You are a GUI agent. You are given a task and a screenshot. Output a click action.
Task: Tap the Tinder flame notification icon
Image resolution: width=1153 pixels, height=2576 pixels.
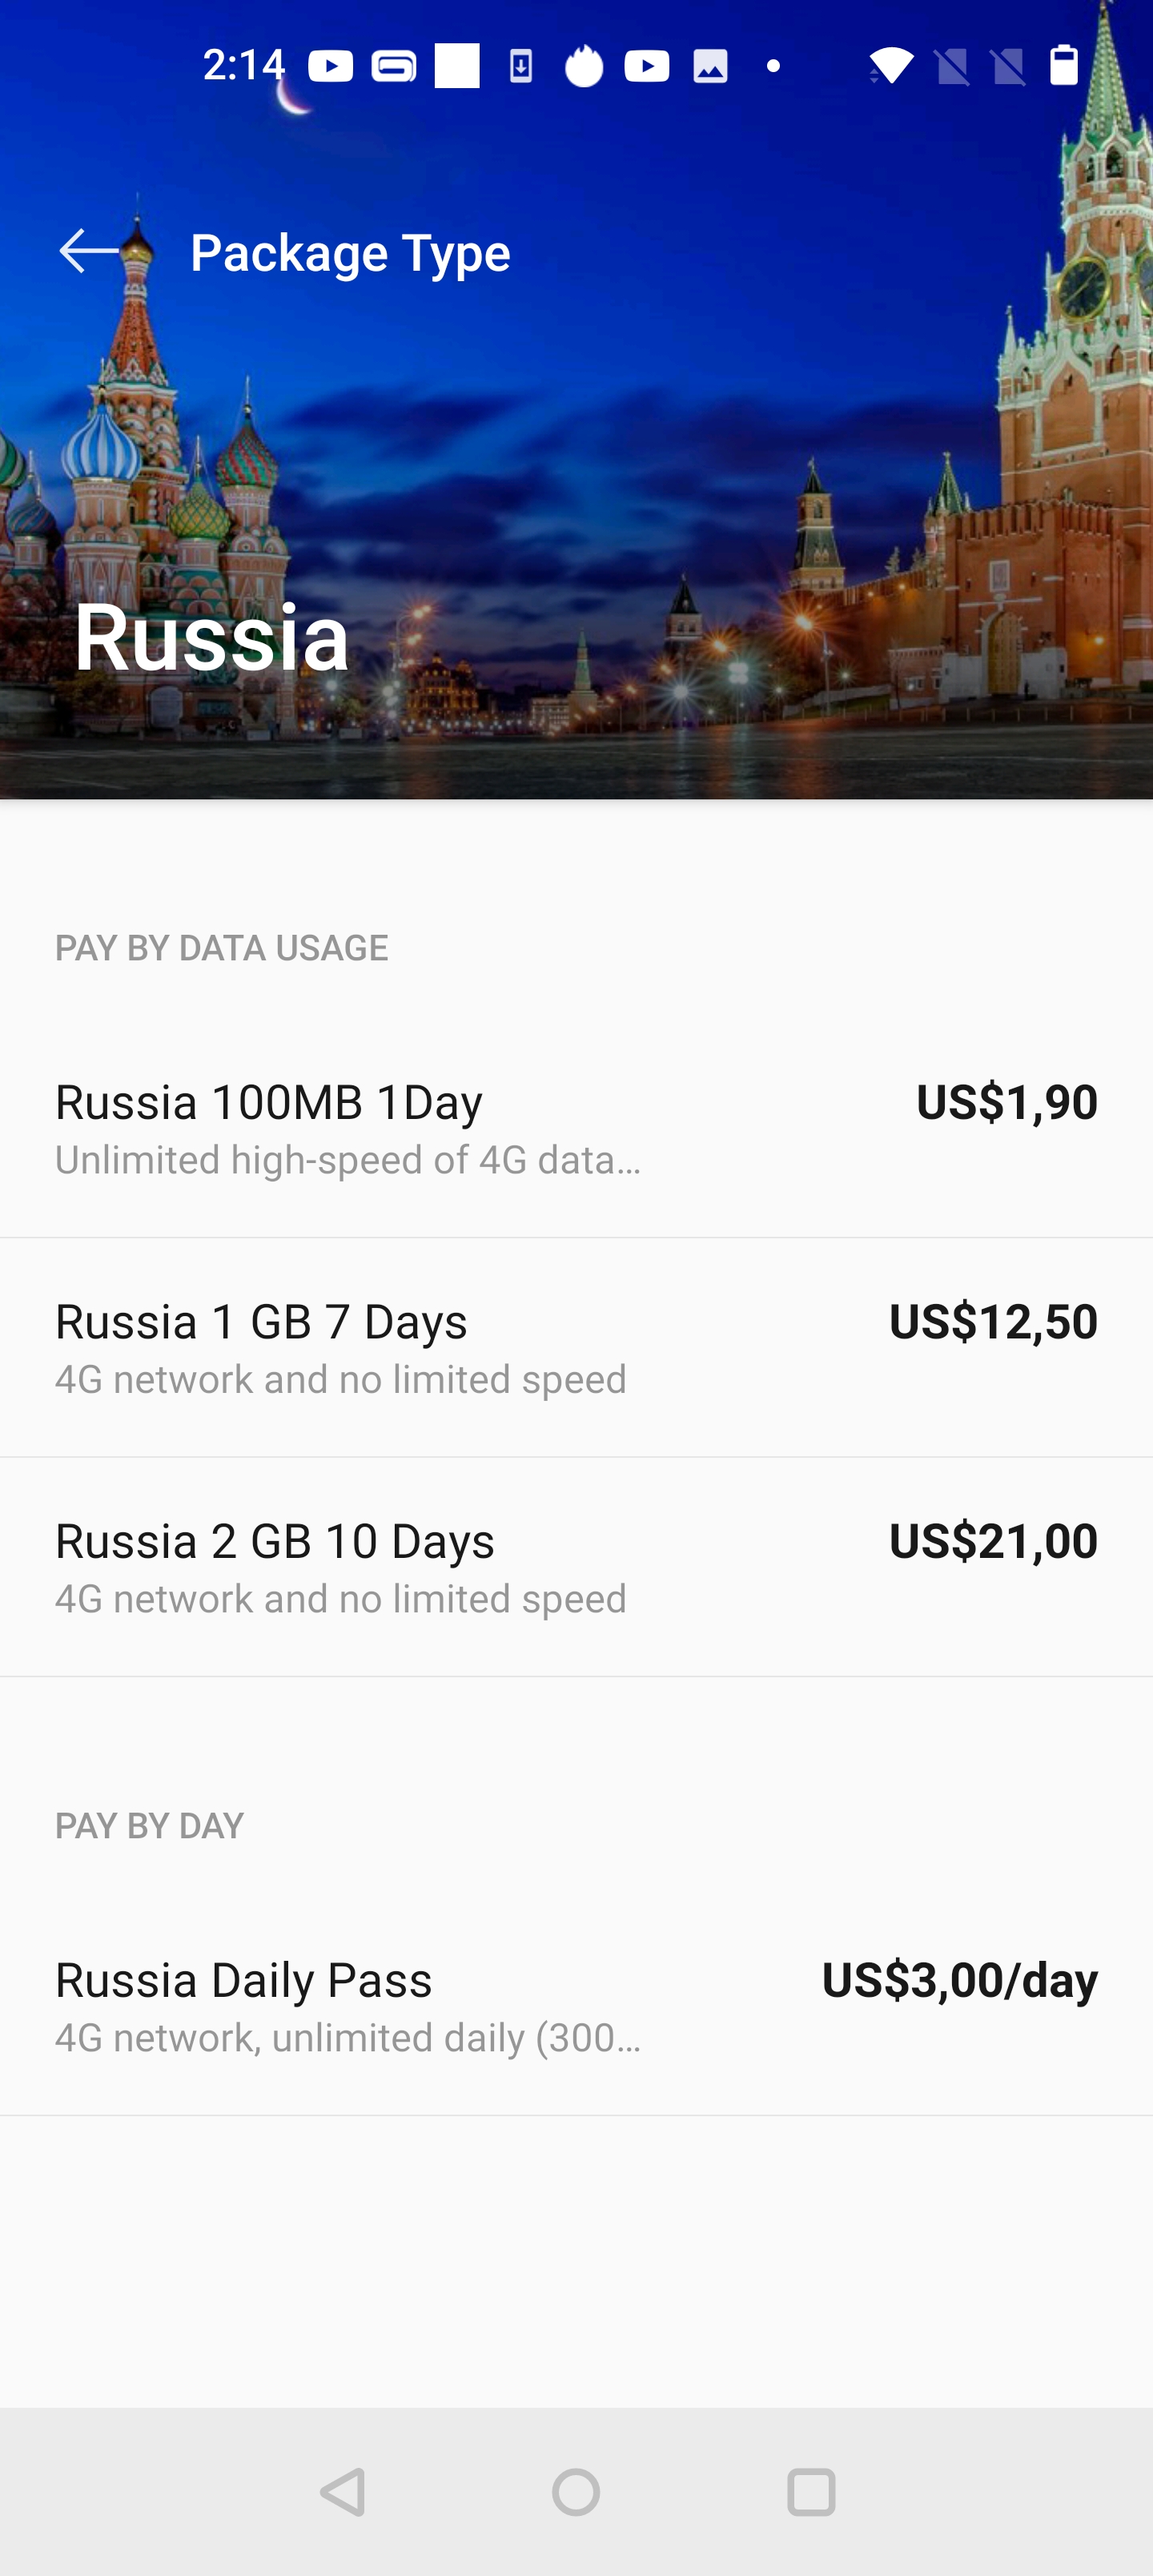pyautogui.click(x=584, y=67)
